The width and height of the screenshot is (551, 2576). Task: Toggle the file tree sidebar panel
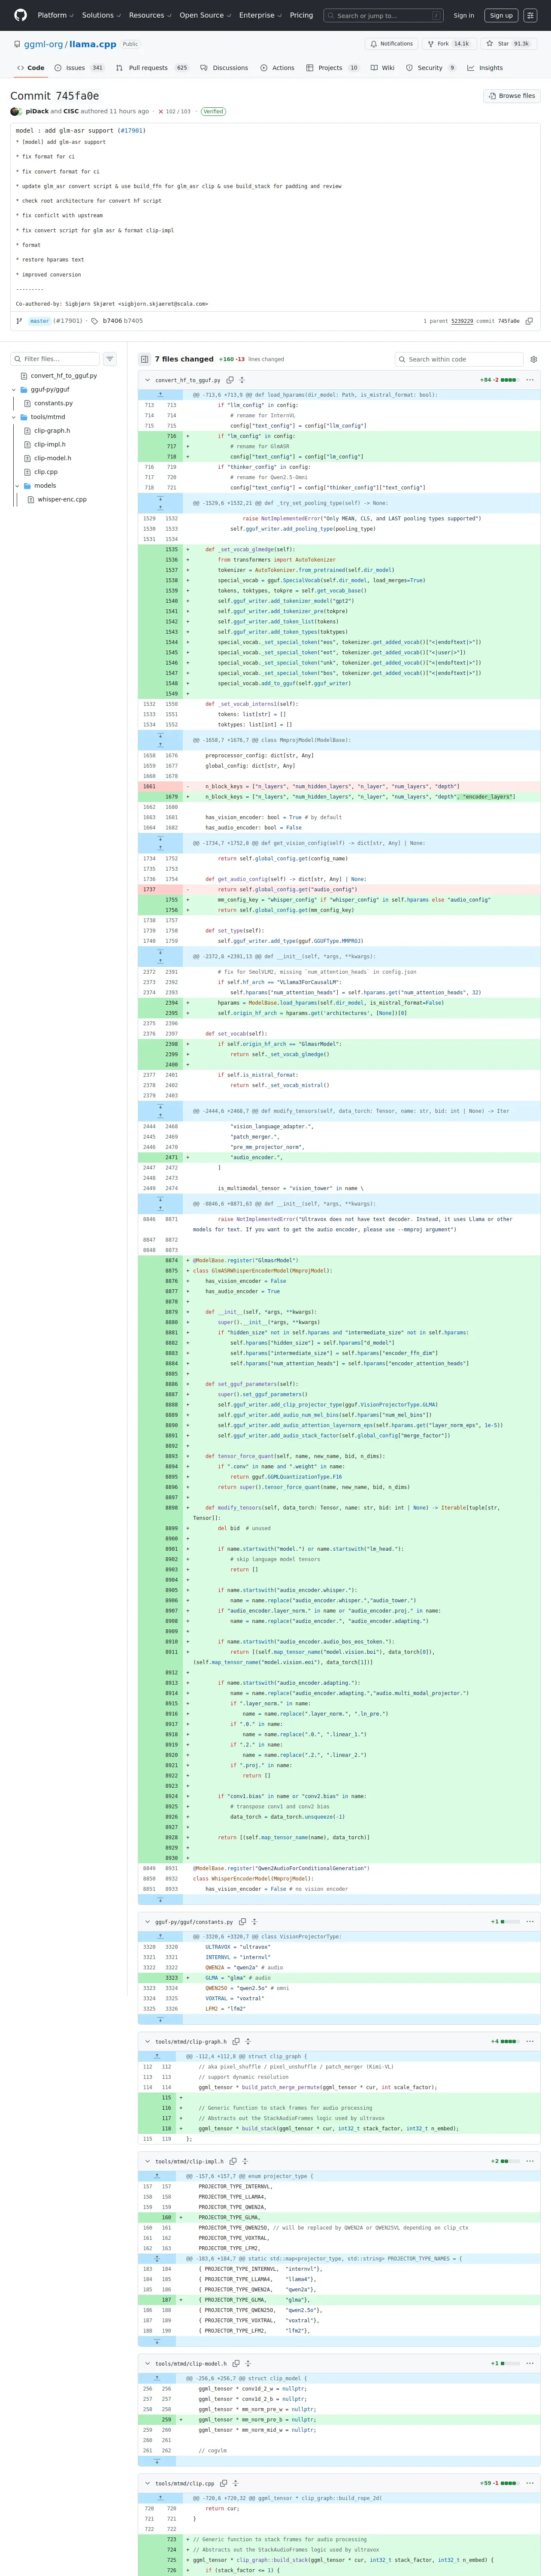145,359
